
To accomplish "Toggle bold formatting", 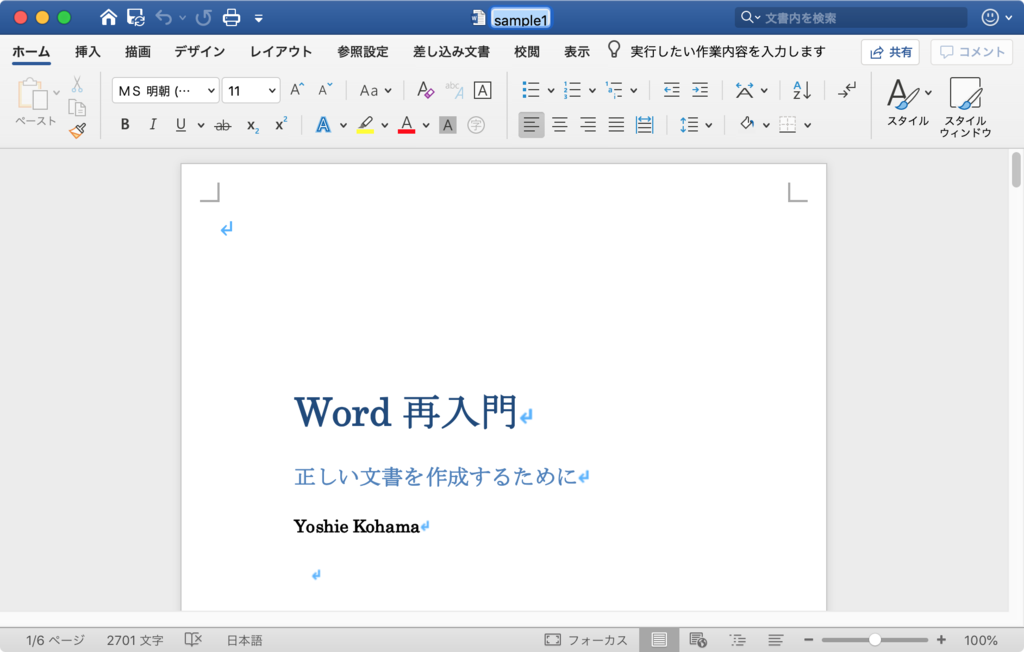I will pyautogui.click(x=125, y=125).
